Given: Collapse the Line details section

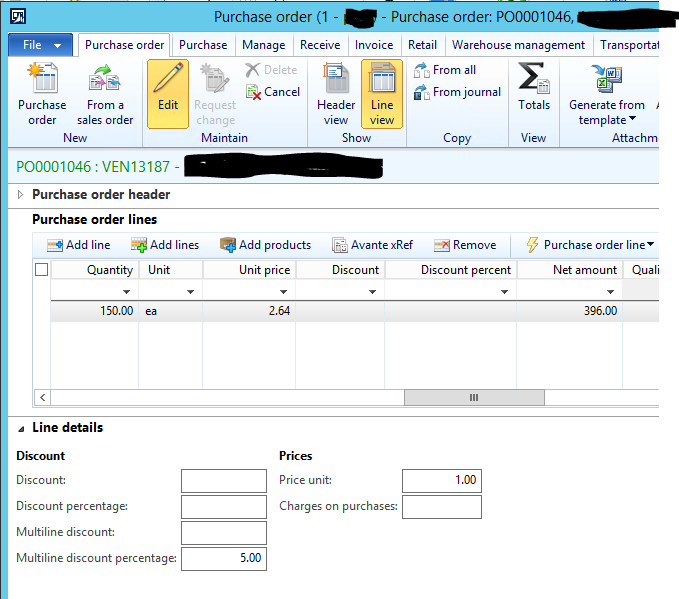Looking at the screenshot, I should point(21,428).
